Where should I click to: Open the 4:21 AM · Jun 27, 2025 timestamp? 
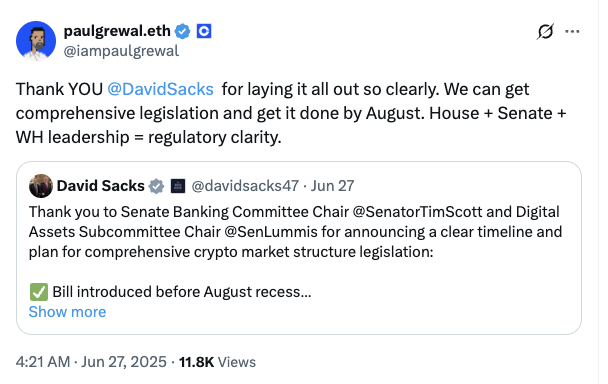coord(91,362)
